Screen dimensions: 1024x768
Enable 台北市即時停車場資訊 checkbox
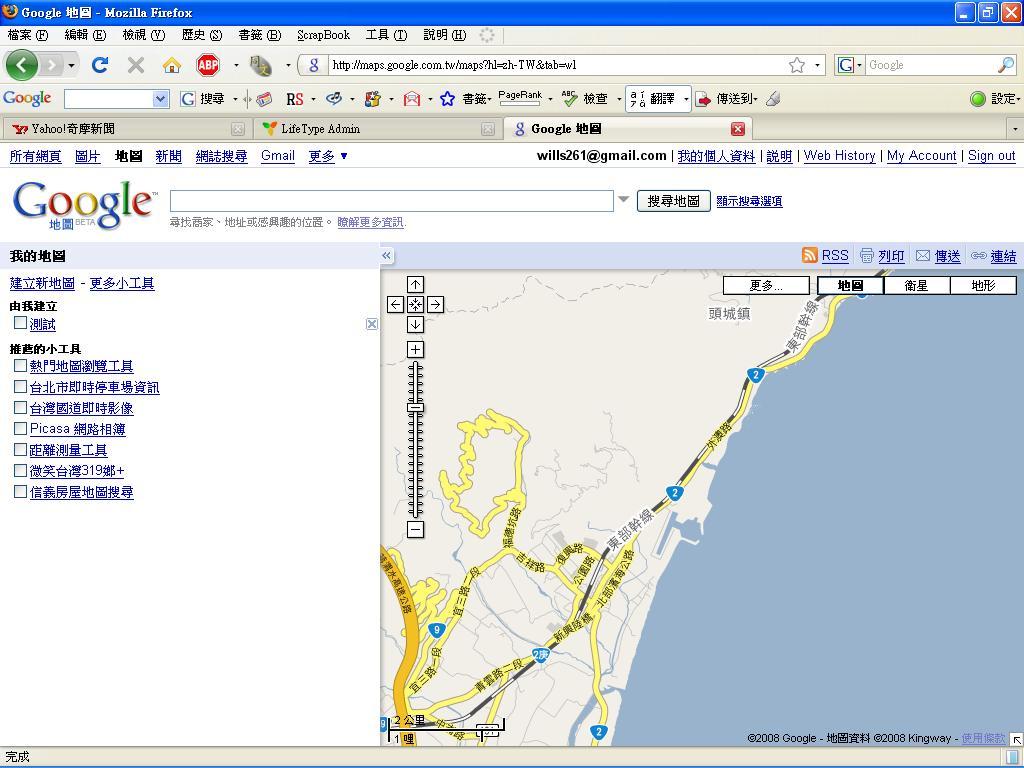point(20,387)
